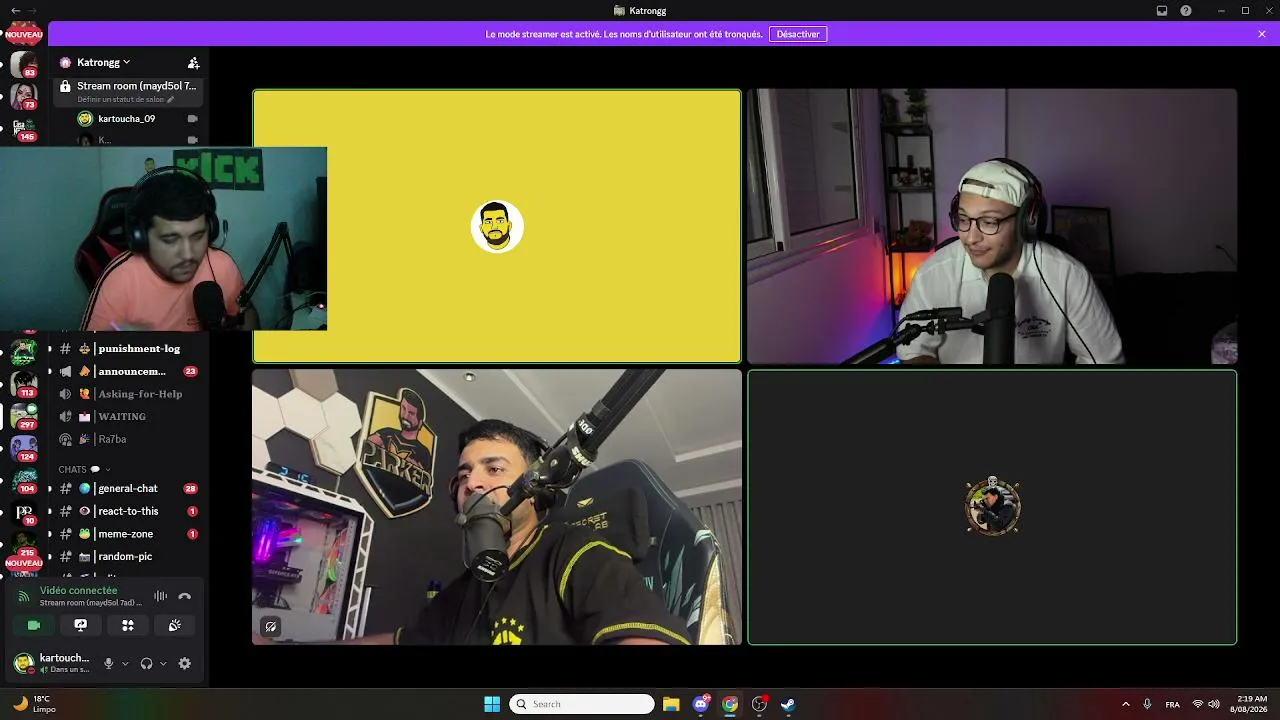Click the Vidéo connectée status text
Viewport: 1280px width, 720px height.
pos(78,591)
